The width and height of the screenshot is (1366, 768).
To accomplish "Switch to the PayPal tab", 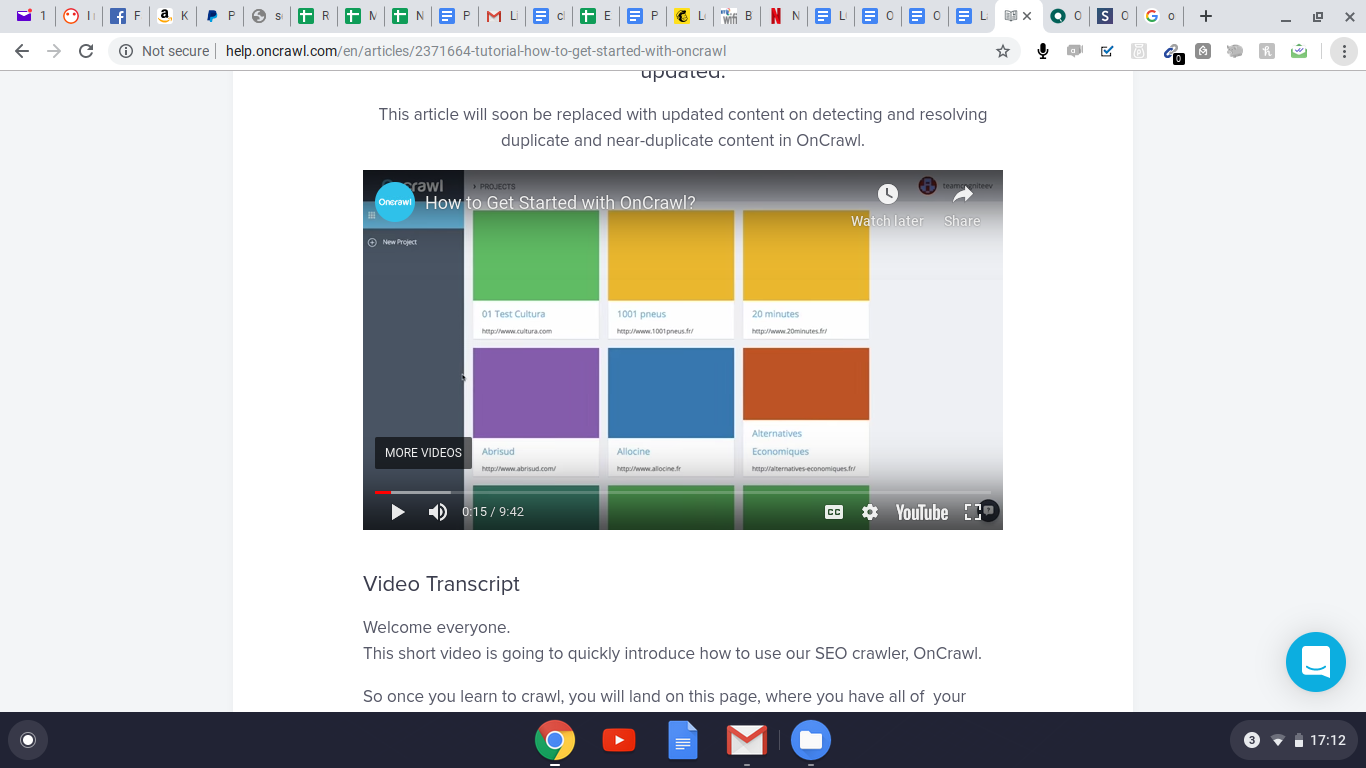I will tap(220, 16).
